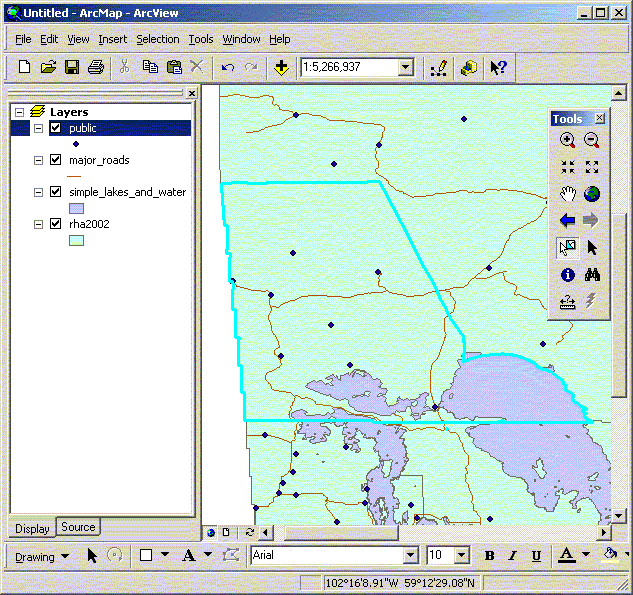The width and height of the screenshot is (633, 595).
Task: Expand the Arial font dropdown
Action: click(410, 555)
